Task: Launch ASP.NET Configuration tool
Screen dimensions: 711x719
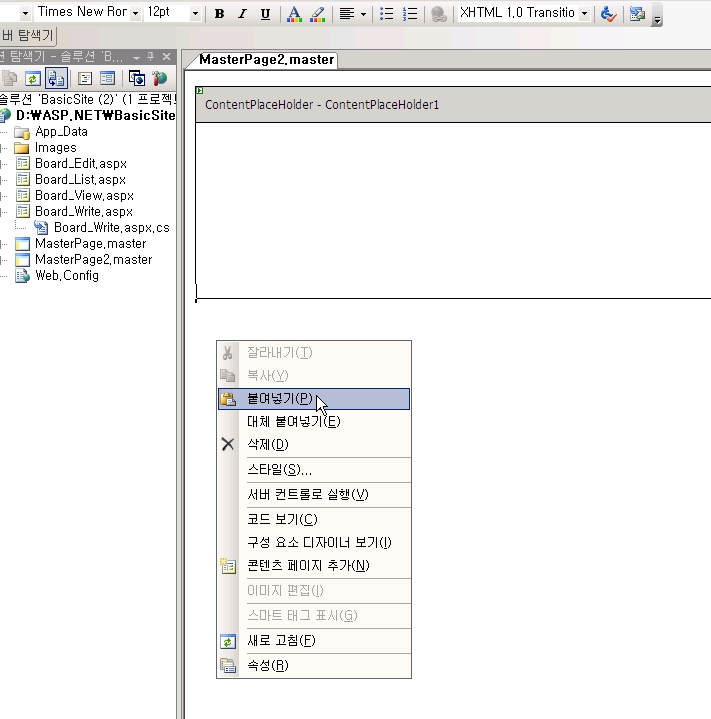Action: tap(160, 78)
